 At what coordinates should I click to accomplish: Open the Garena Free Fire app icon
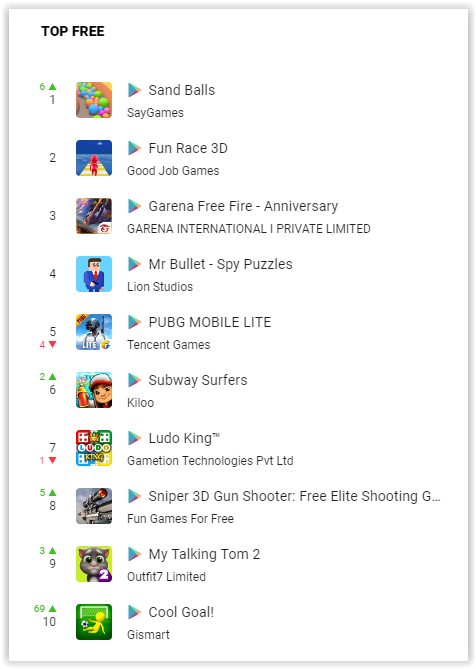point(94,216)
